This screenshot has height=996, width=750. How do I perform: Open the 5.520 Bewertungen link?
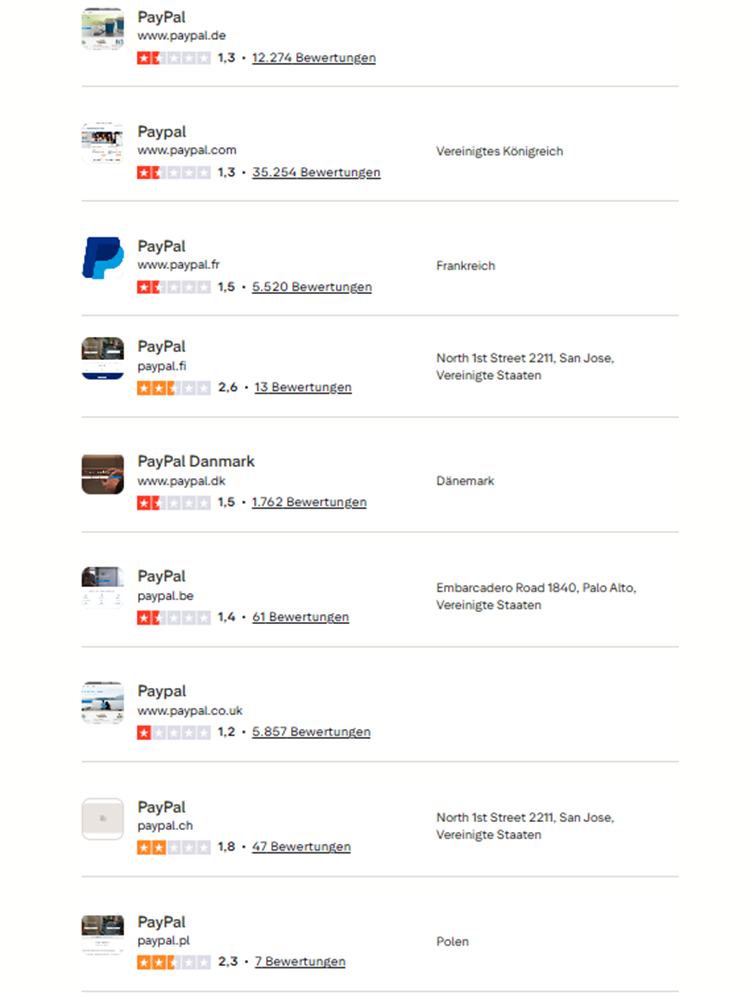pos(312,287)
